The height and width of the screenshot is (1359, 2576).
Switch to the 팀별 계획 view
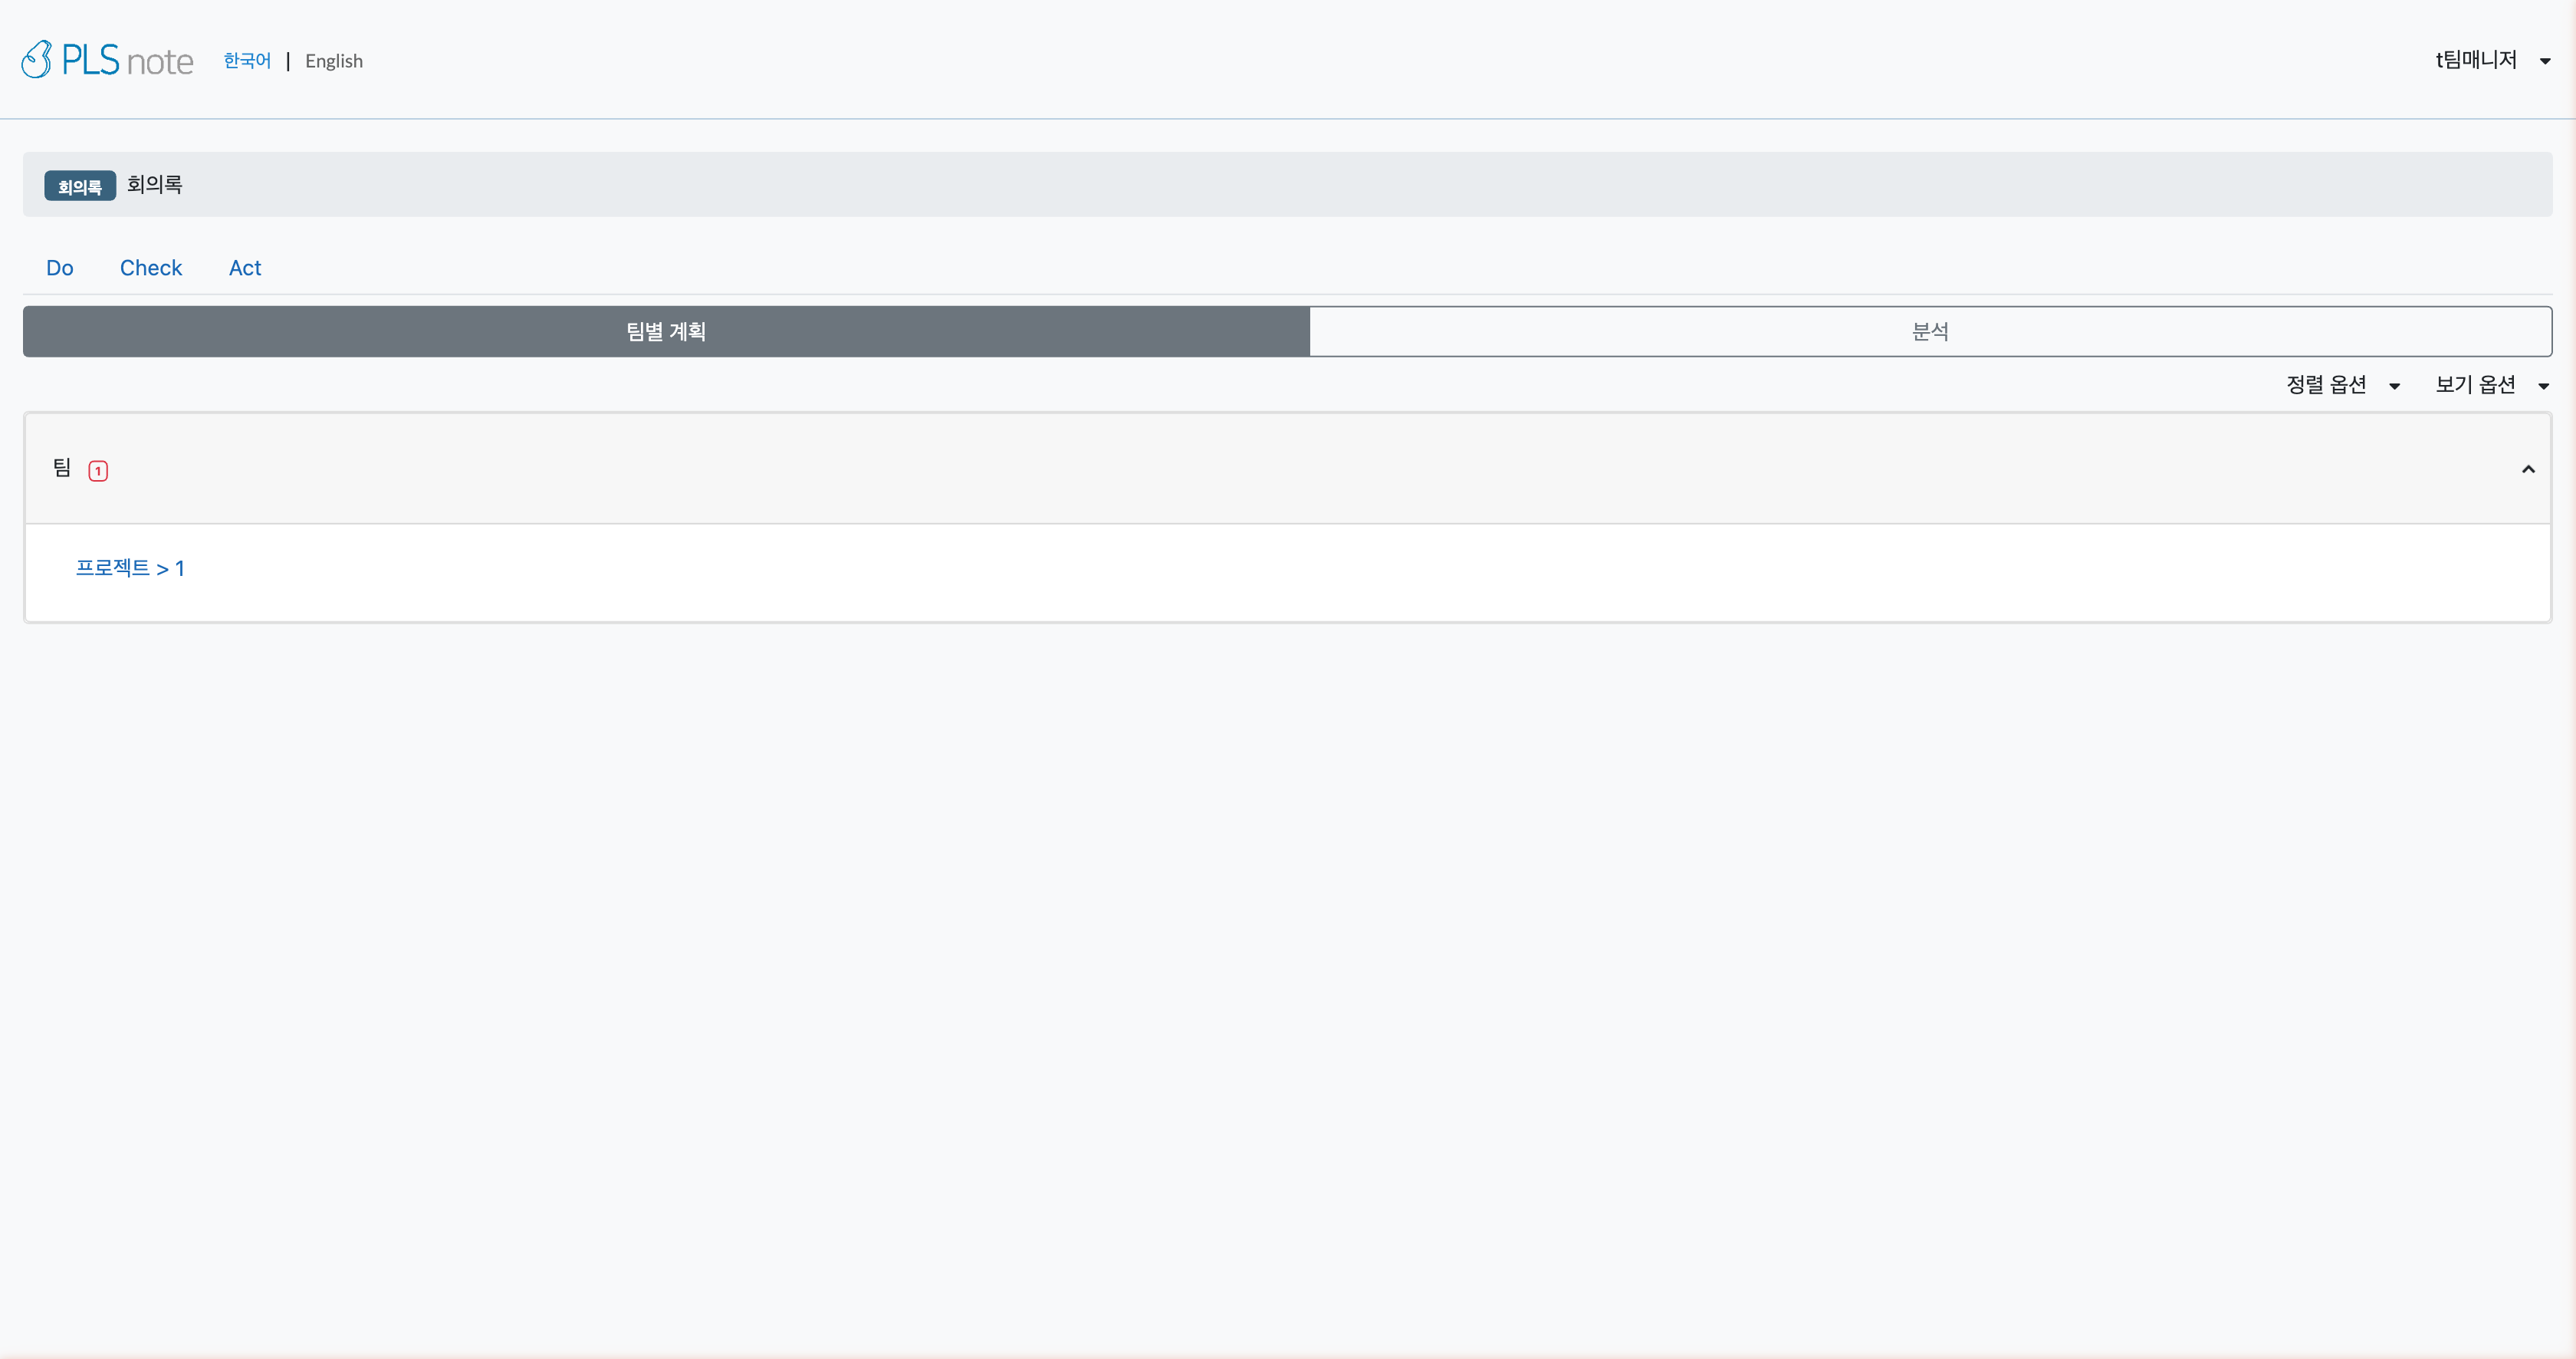click(666, 331)
